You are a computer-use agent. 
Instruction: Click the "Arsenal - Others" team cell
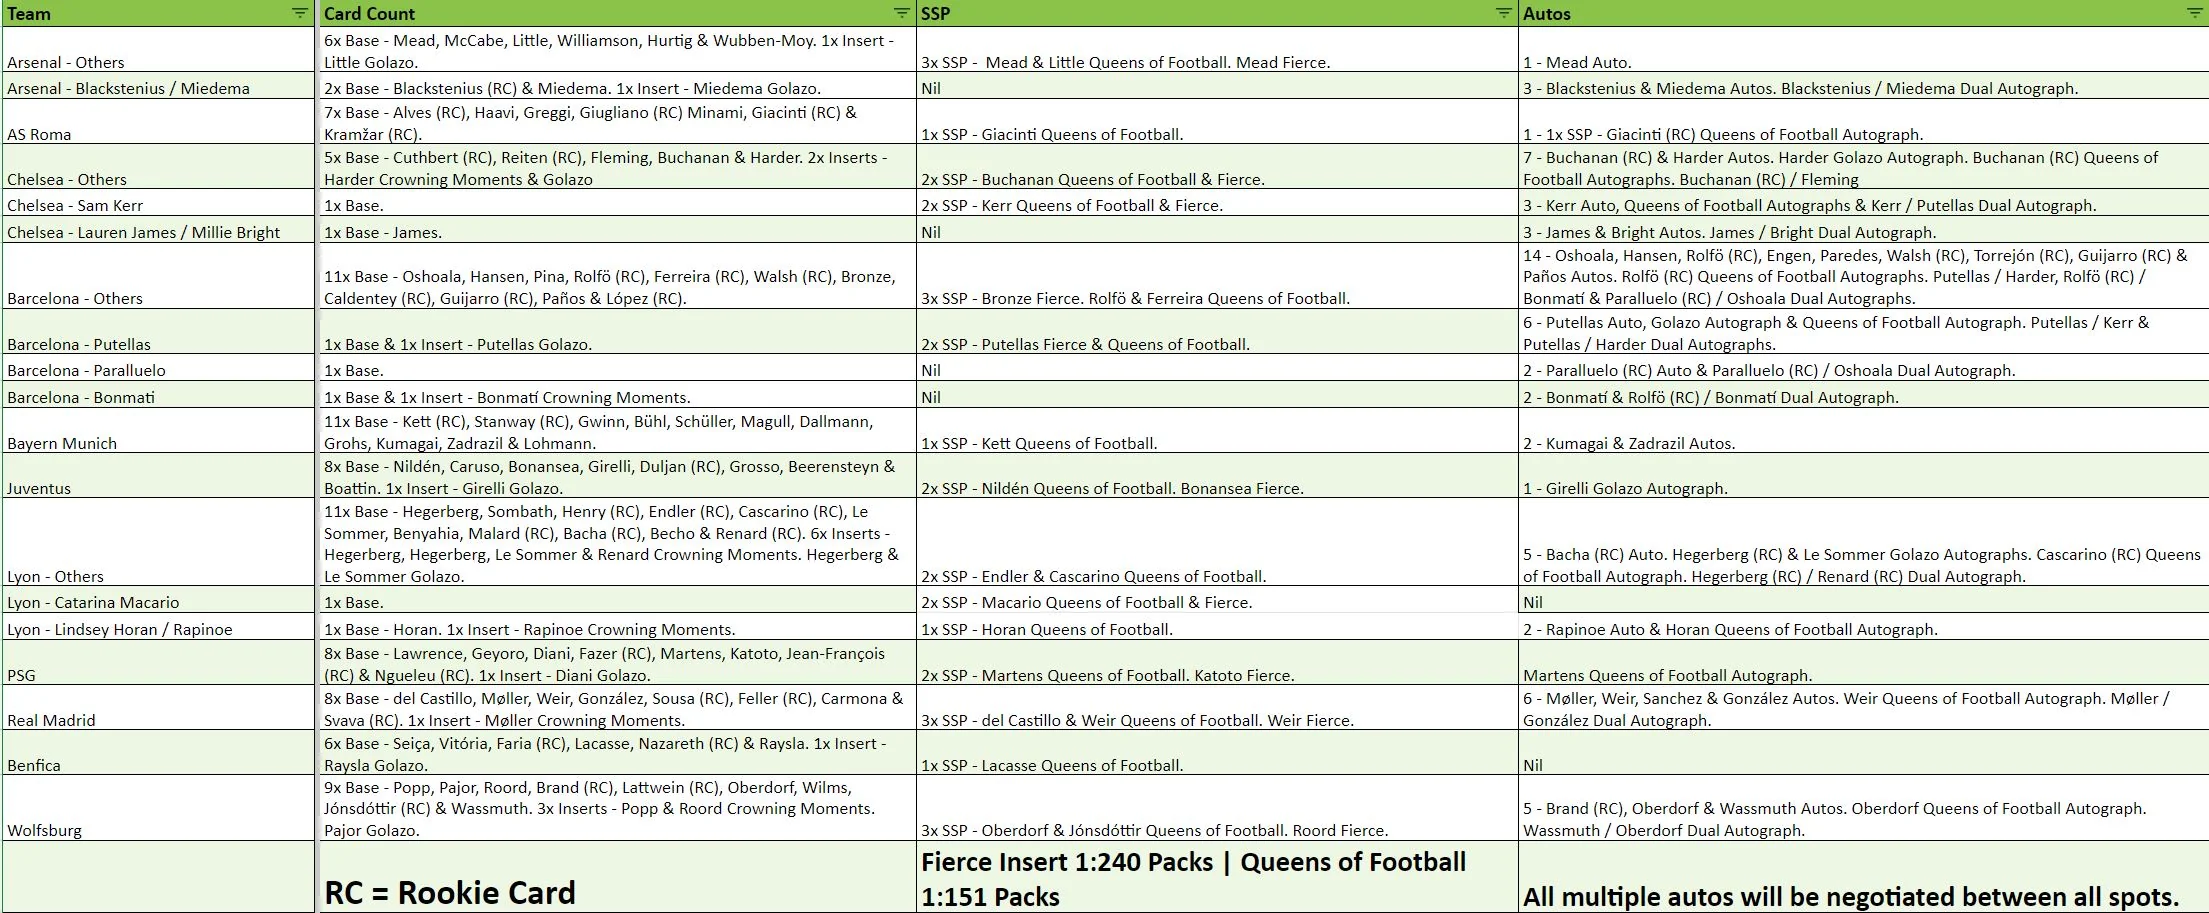160,49
